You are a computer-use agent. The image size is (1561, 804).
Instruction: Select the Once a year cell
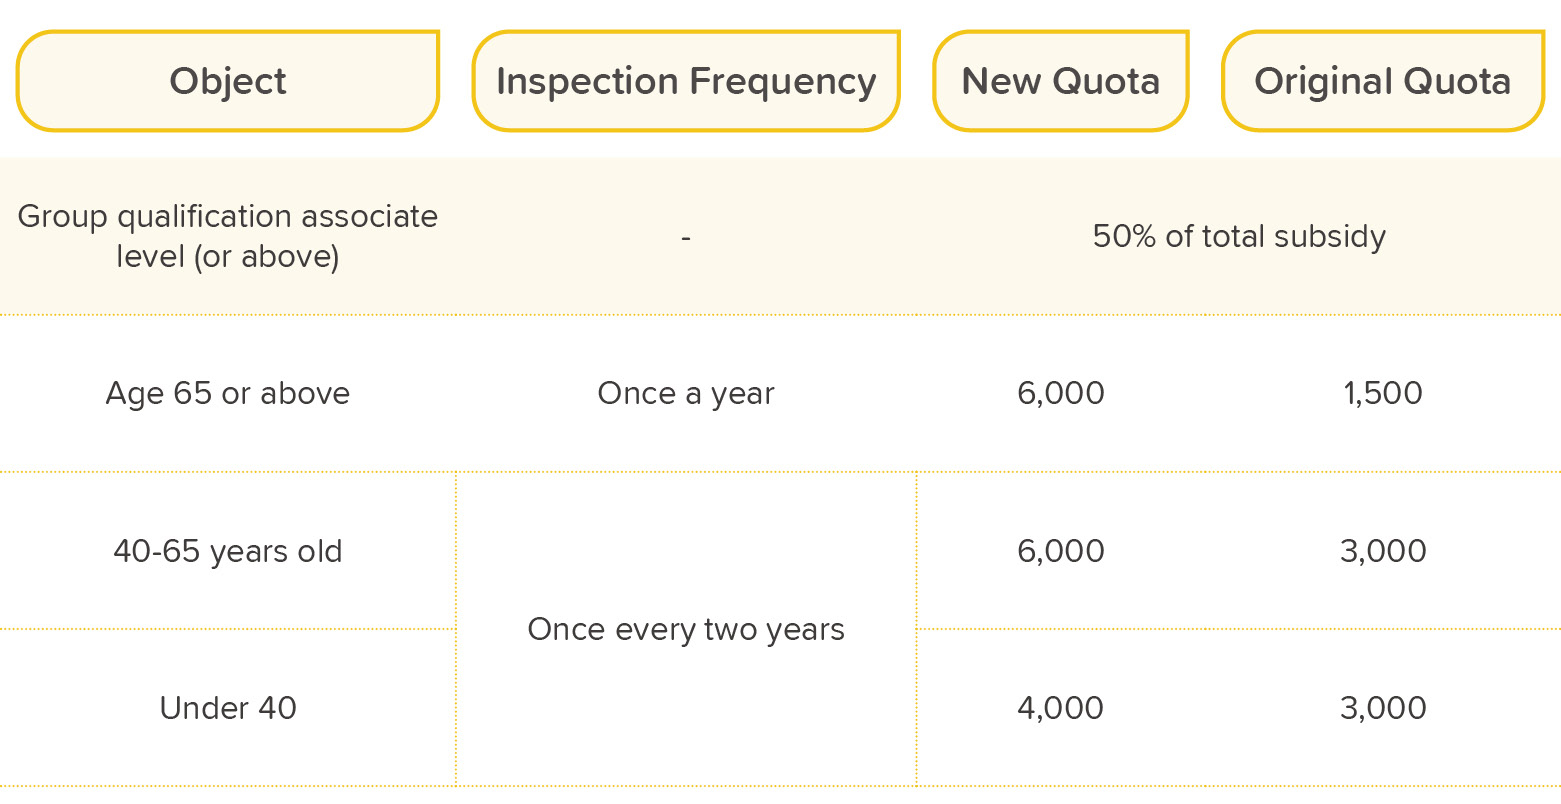coord(686,394)
